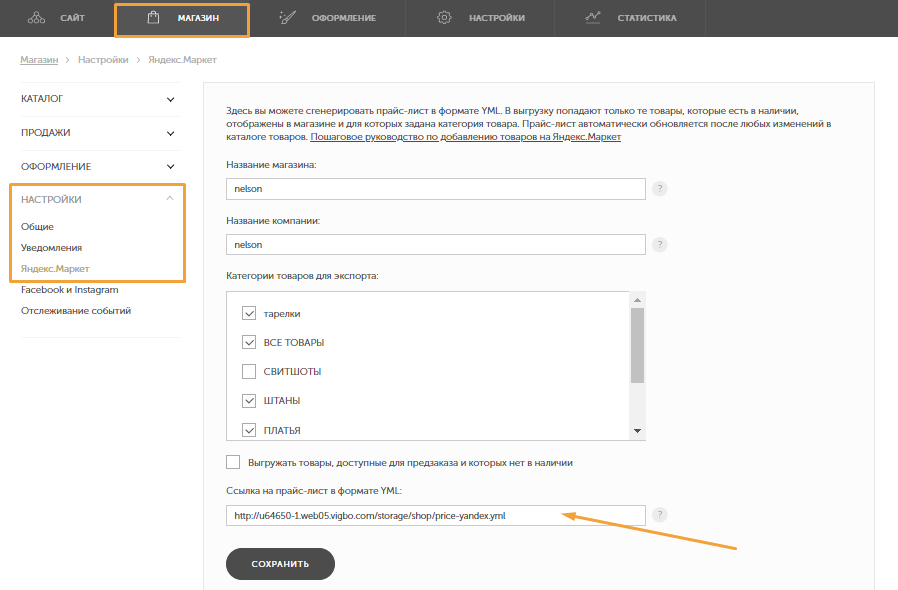
Task: Click help icon beside Название компании field
Action: point(660,244)
